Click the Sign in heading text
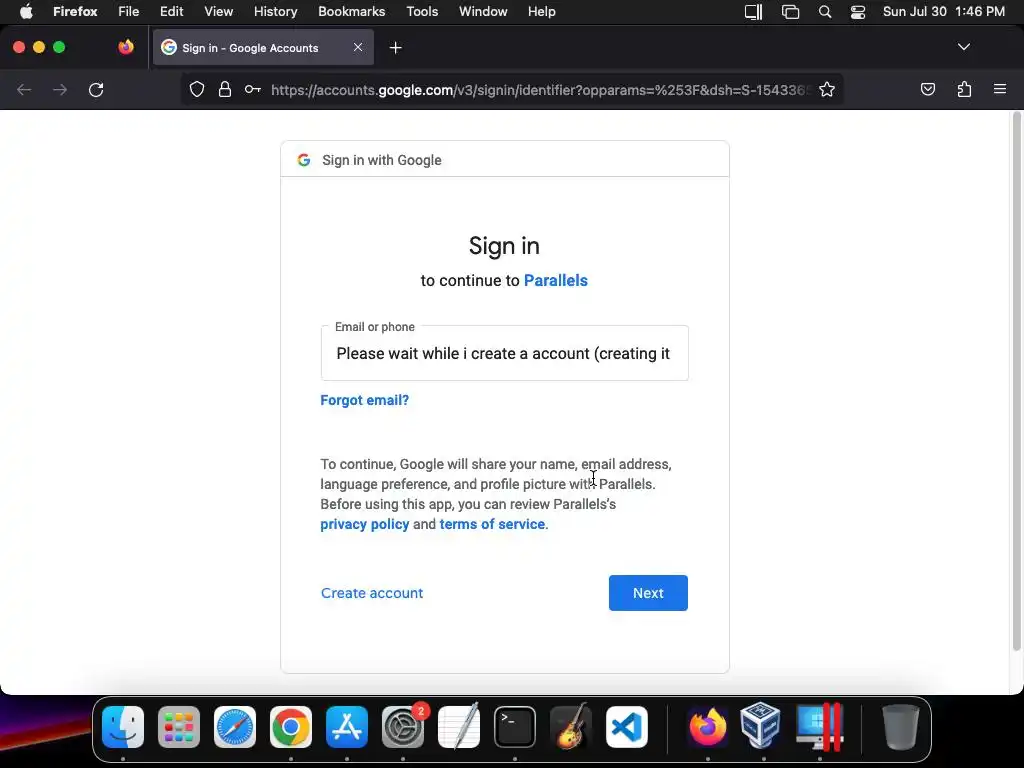Viewport: 1024px width, 768px height. tap(504, 246)
